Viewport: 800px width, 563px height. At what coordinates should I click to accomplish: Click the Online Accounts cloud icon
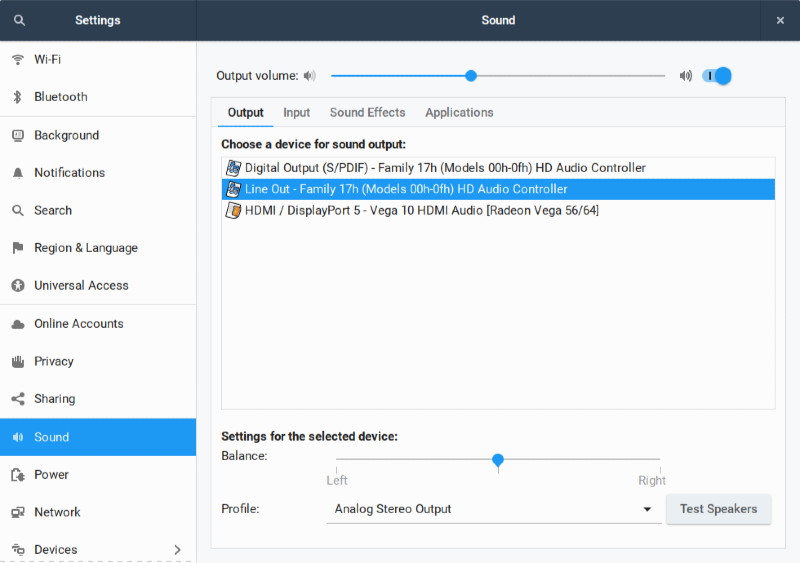tap(17, 324)
